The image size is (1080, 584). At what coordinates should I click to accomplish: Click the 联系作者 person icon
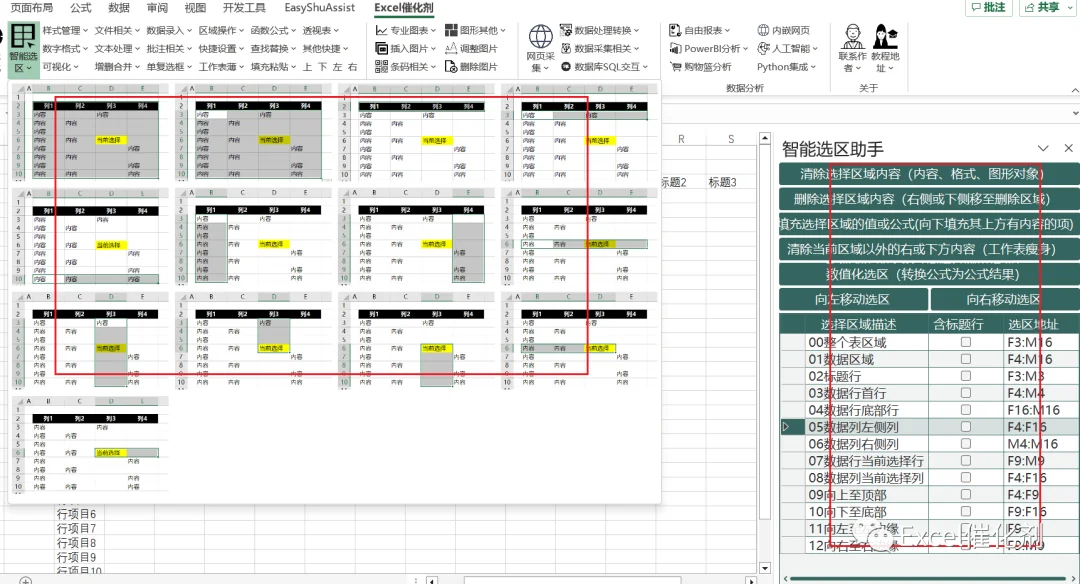[x=853, y=36]
